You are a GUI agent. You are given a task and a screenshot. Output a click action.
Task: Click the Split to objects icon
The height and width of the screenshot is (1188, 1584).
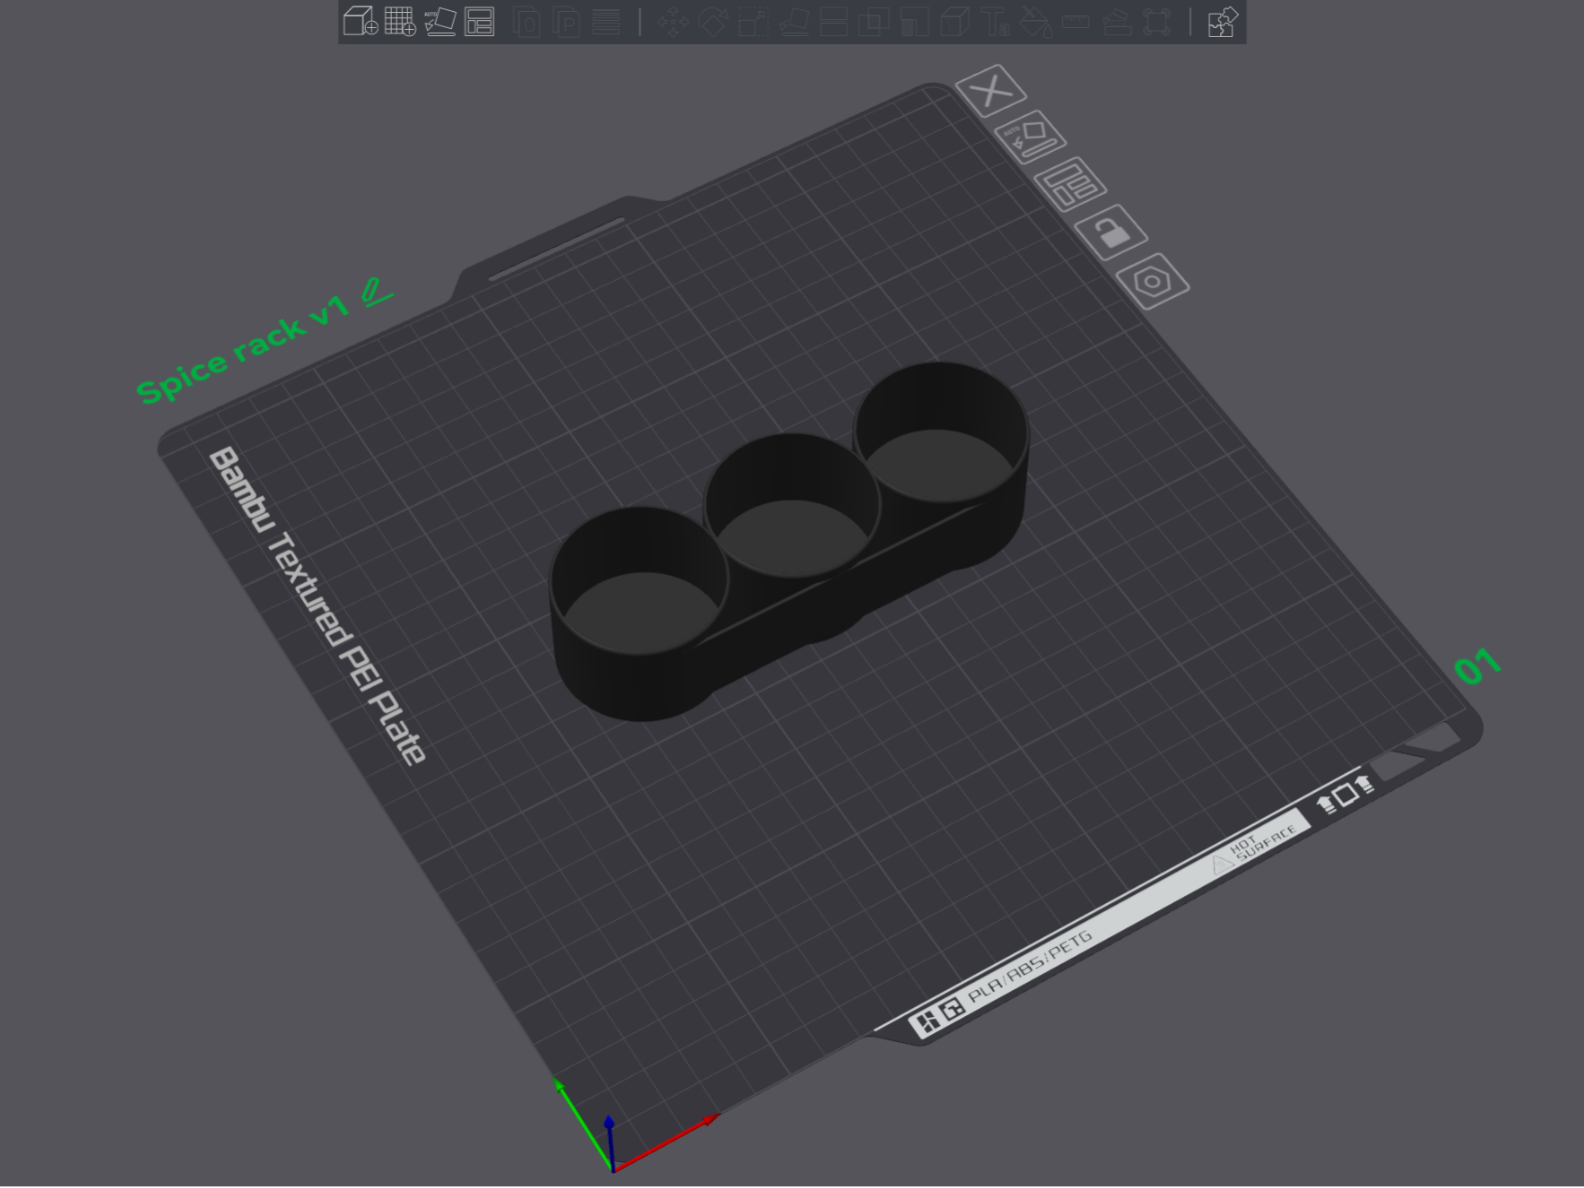526,22
